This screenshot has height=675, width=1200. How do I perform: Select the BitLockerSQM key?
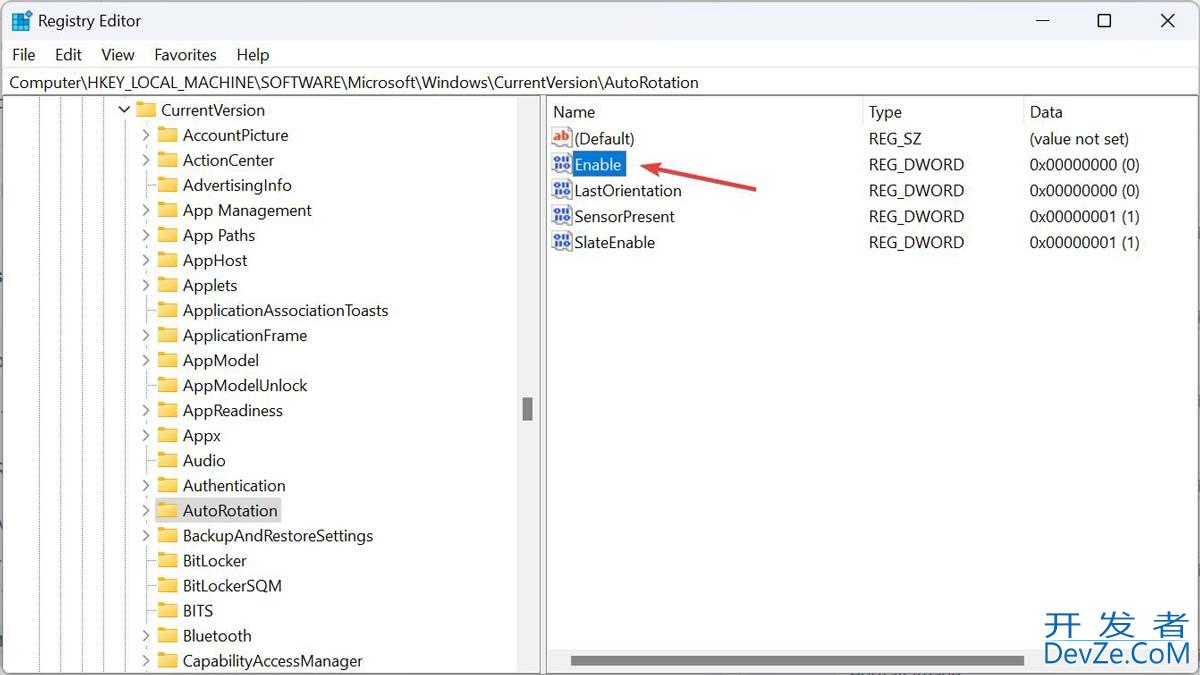[x=232, y=585]
